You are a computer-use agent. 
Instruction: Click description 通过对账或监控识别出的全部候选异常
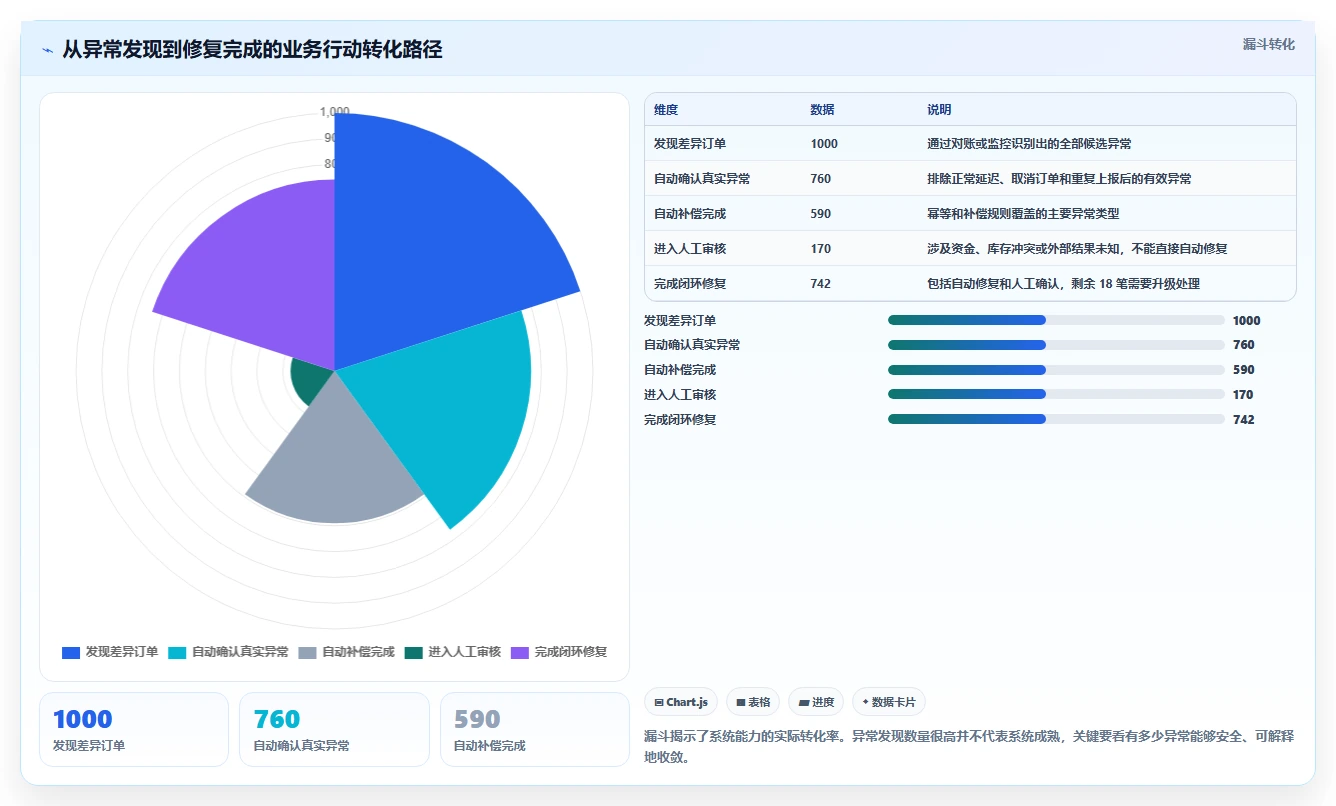(1029, 144)
